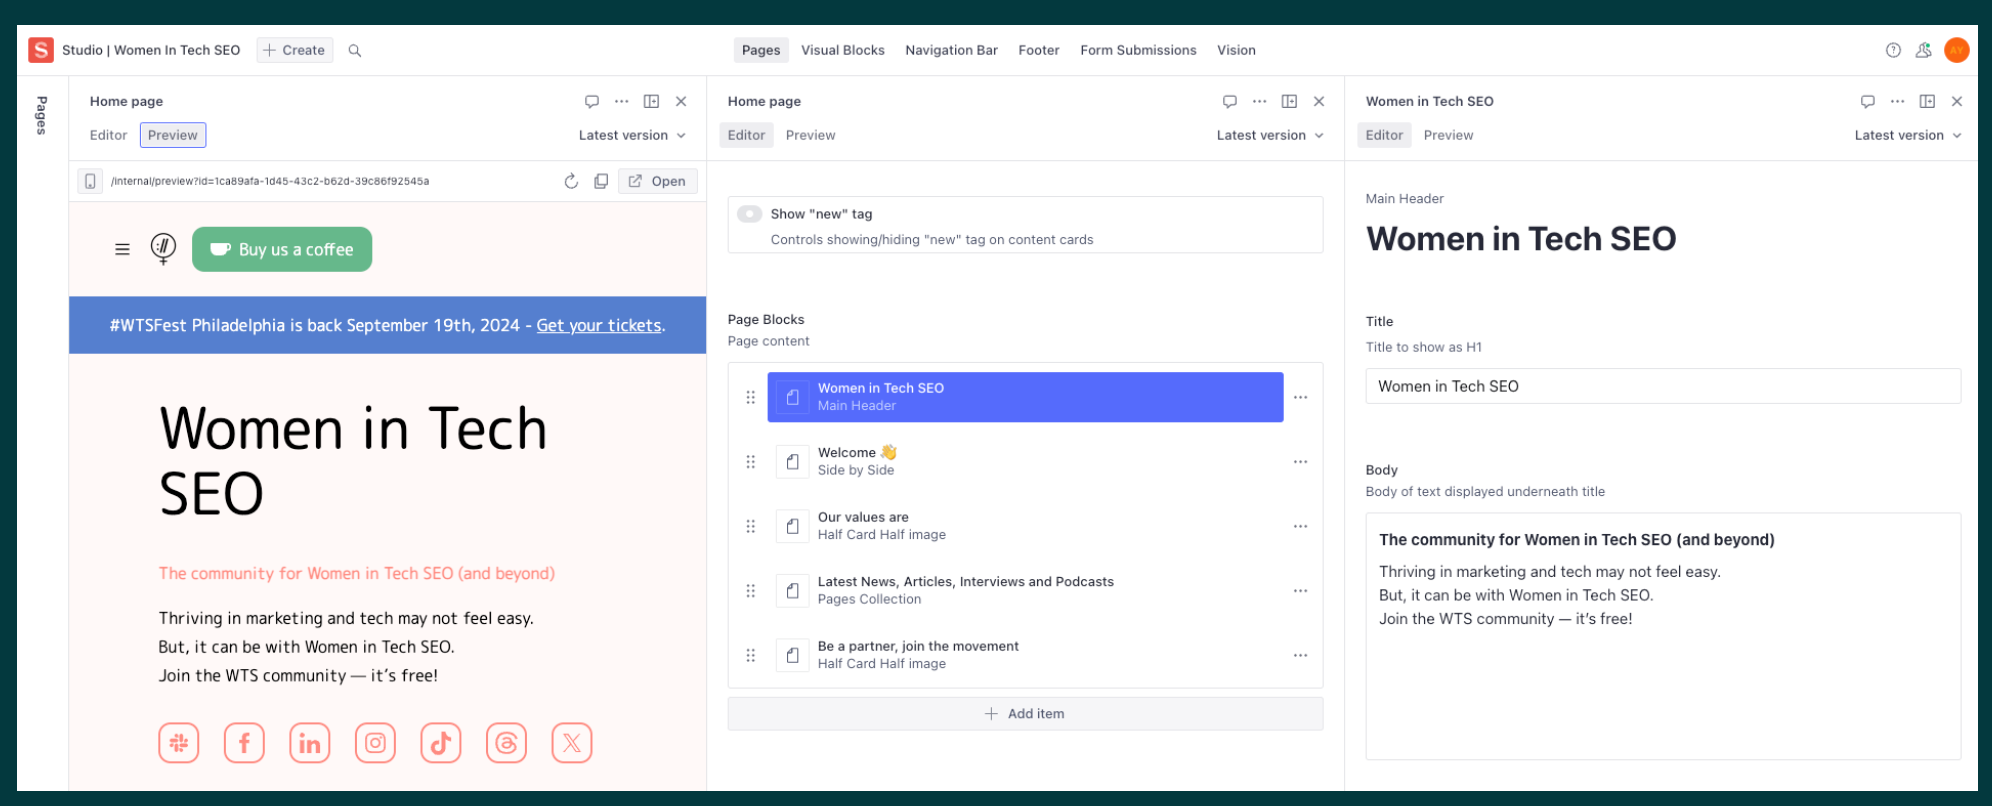
Task: Open options menu for Welcome block
Action: [x=1300, y=462]
